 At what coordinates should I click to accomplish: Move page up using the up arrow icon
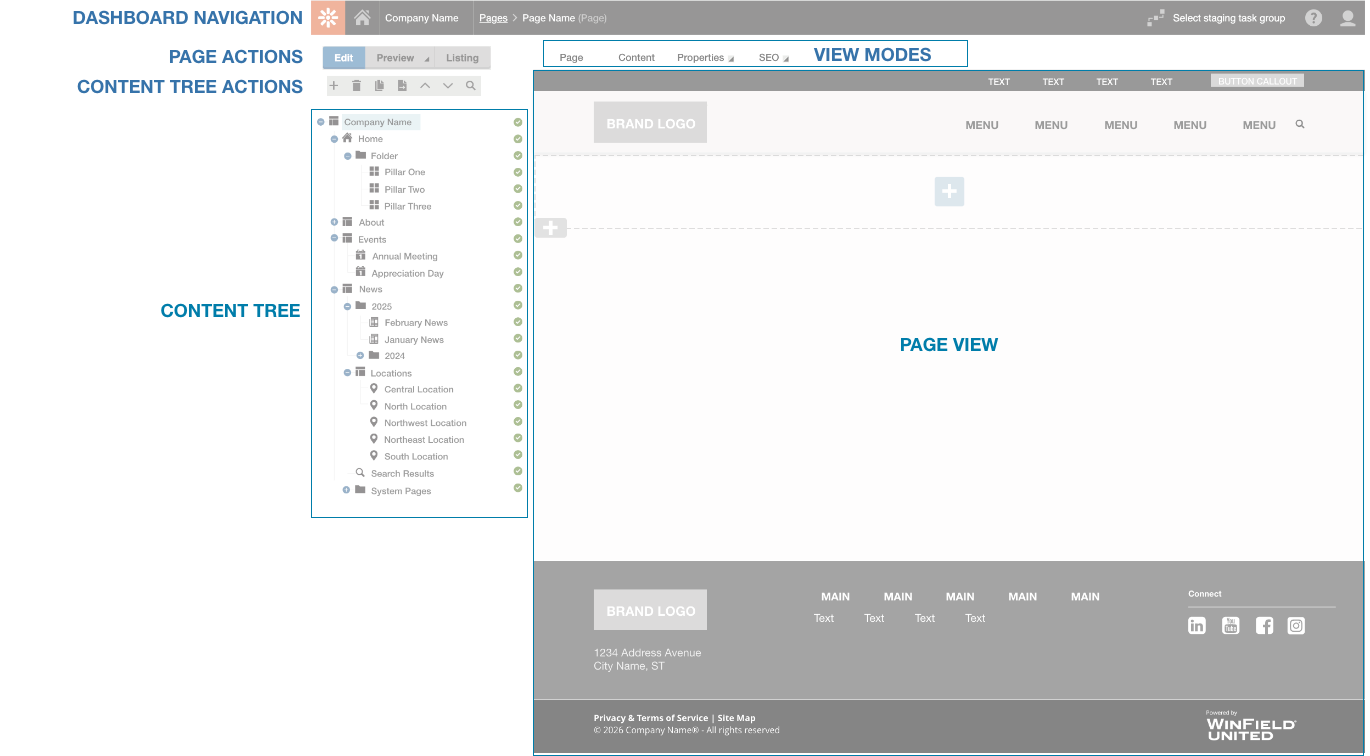click(425, 86)
